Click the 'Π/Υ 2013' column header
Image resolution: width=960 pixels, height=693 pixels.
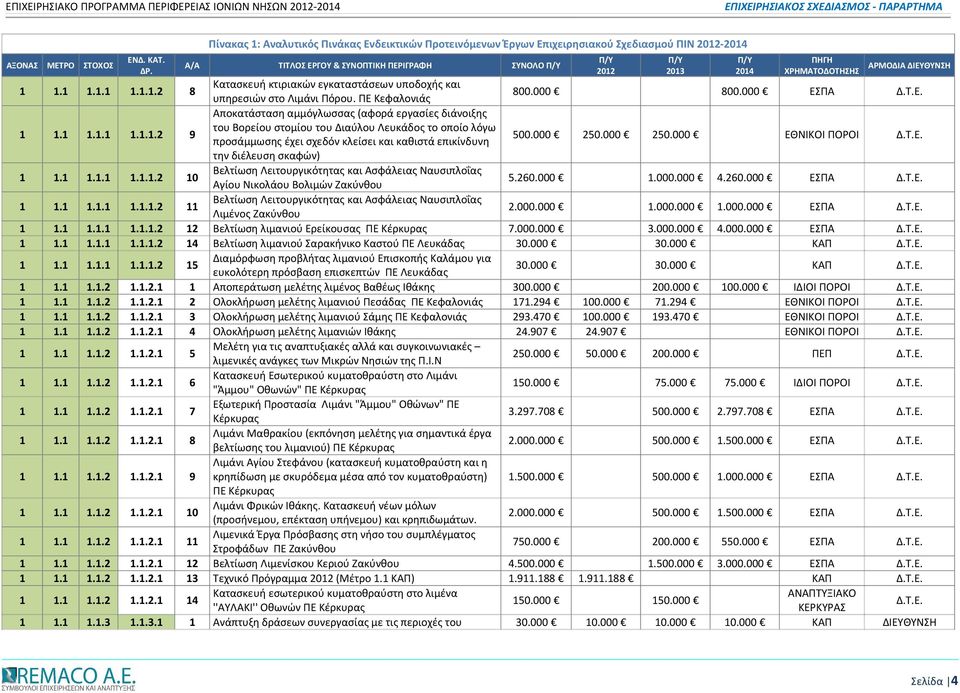(675, 66)
